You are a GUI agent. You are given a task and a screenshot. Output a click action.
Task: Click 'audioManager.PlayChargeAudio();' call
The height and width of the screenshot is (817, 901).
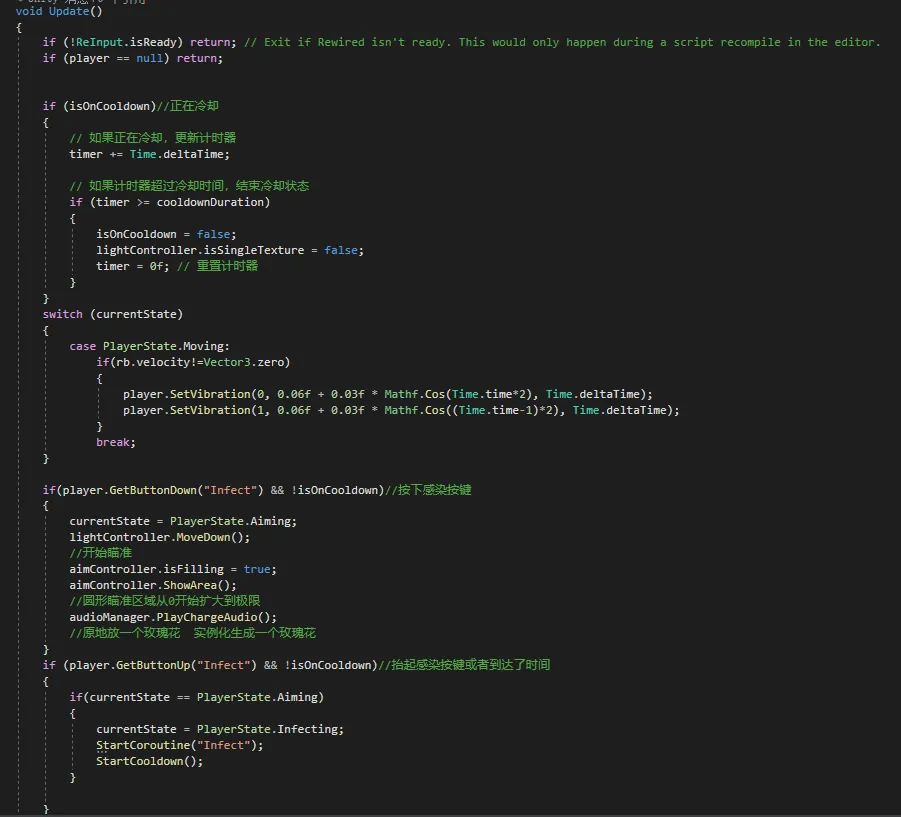point(173,618)
